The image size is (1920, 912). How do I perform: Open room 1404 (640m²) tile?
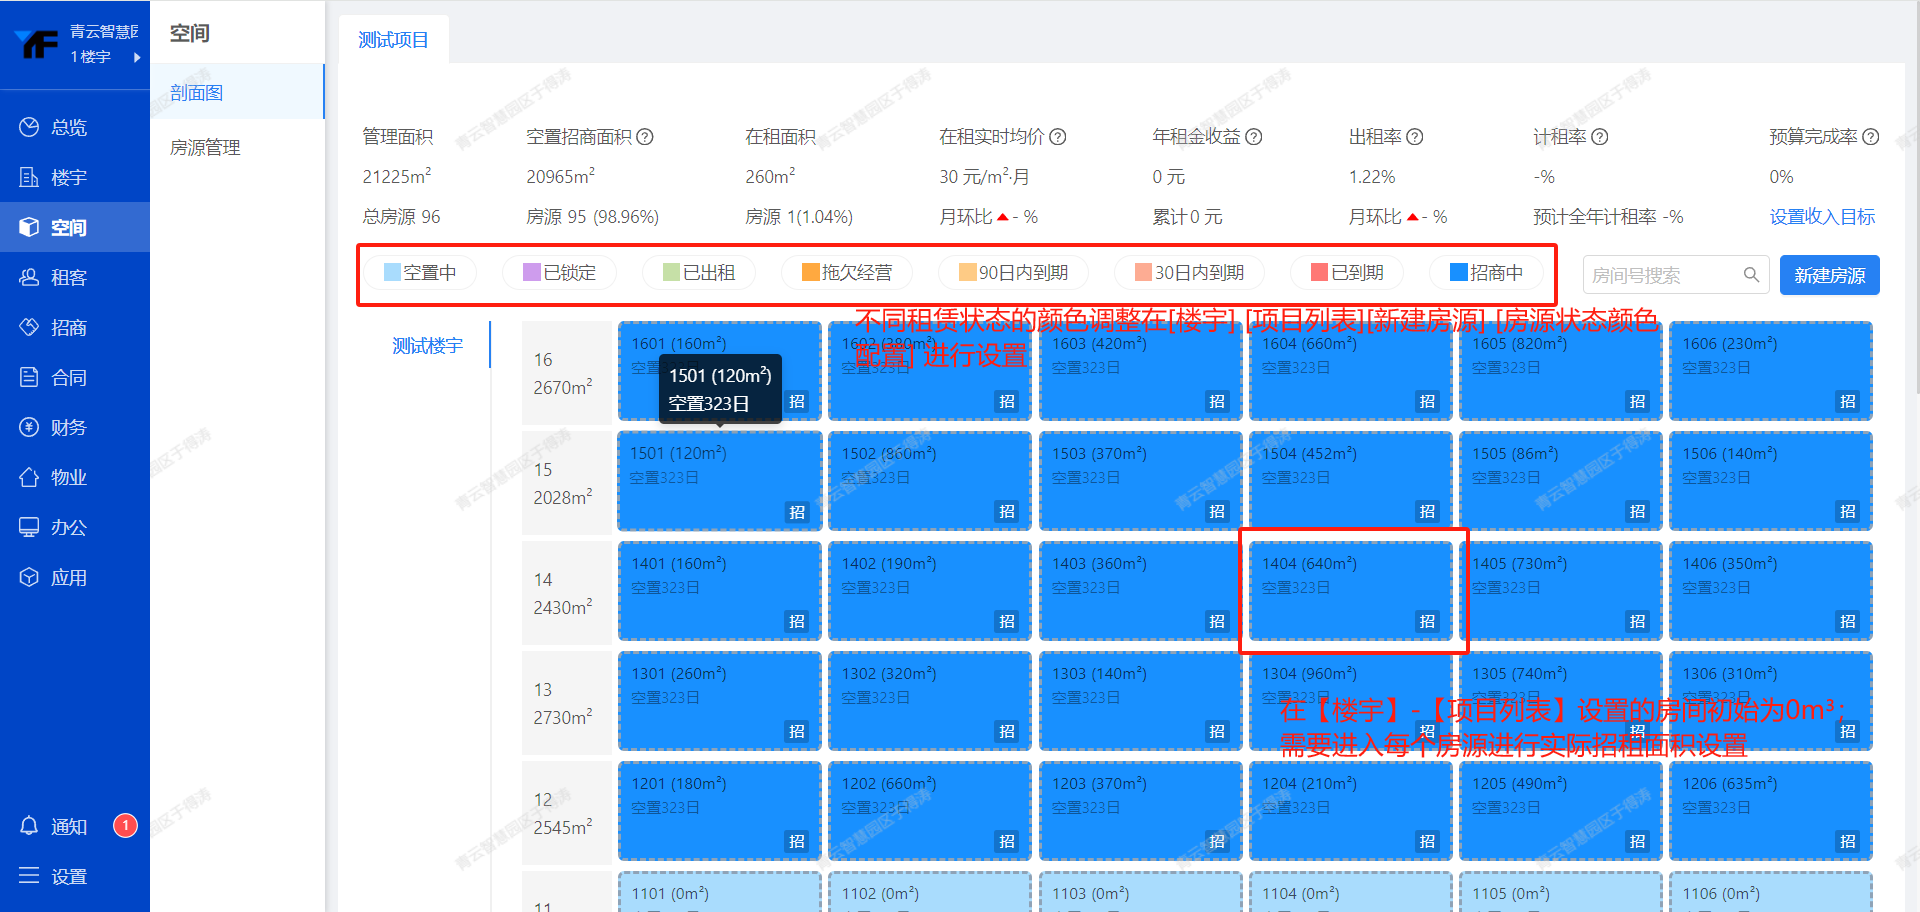coord(1350,591)
